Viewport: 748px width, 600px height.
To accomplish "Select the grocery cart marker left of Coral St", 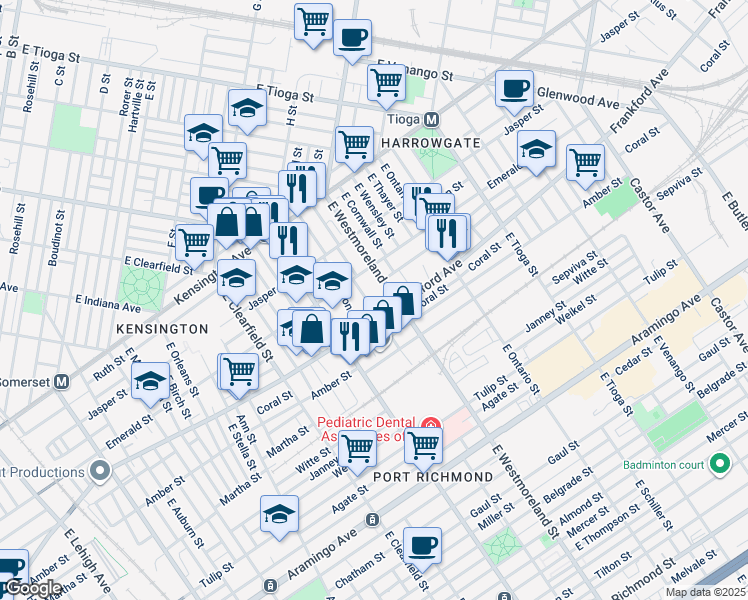I will click(x=240, y=371).
